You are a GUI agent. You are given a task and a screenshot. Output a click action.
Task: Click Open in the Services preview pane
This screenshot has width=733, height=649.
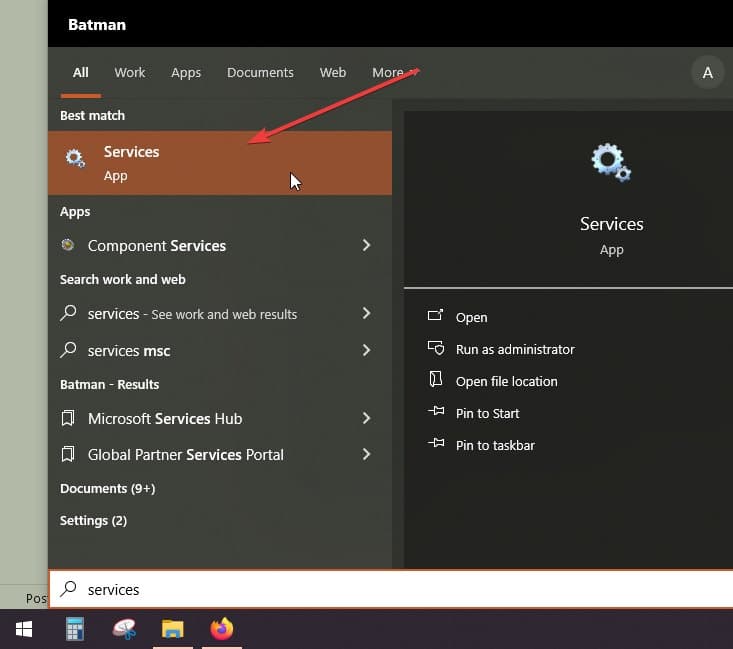[471, 317]
